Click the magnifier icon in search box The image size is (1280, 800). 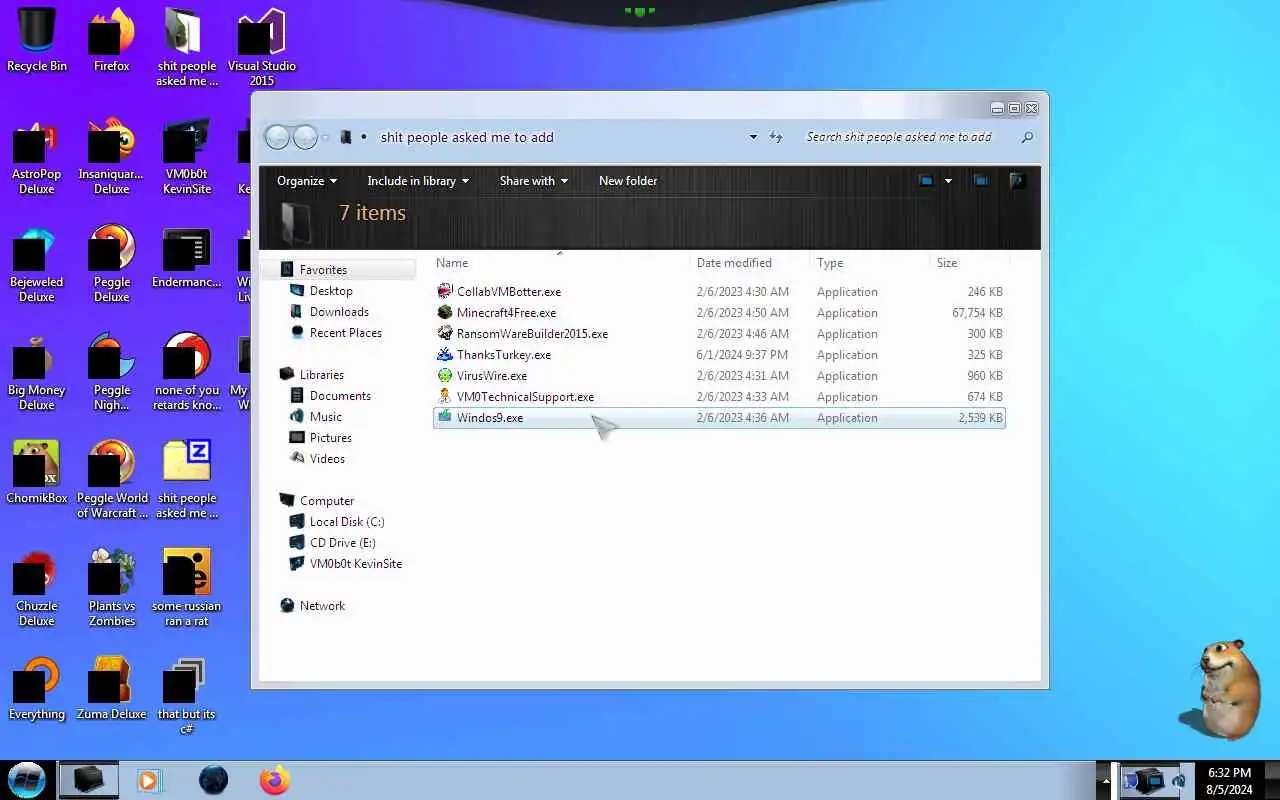pyautogui.click(x=1027, y=137)
